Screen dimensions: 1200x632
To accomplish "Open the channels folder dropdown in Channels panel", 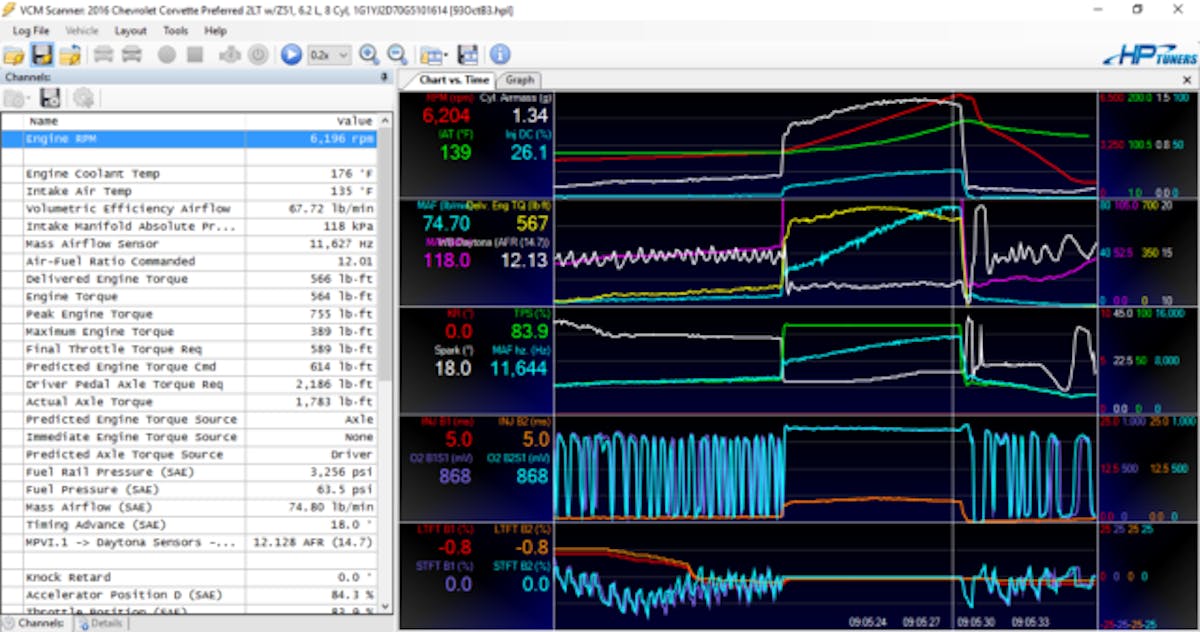I will 18,98.
